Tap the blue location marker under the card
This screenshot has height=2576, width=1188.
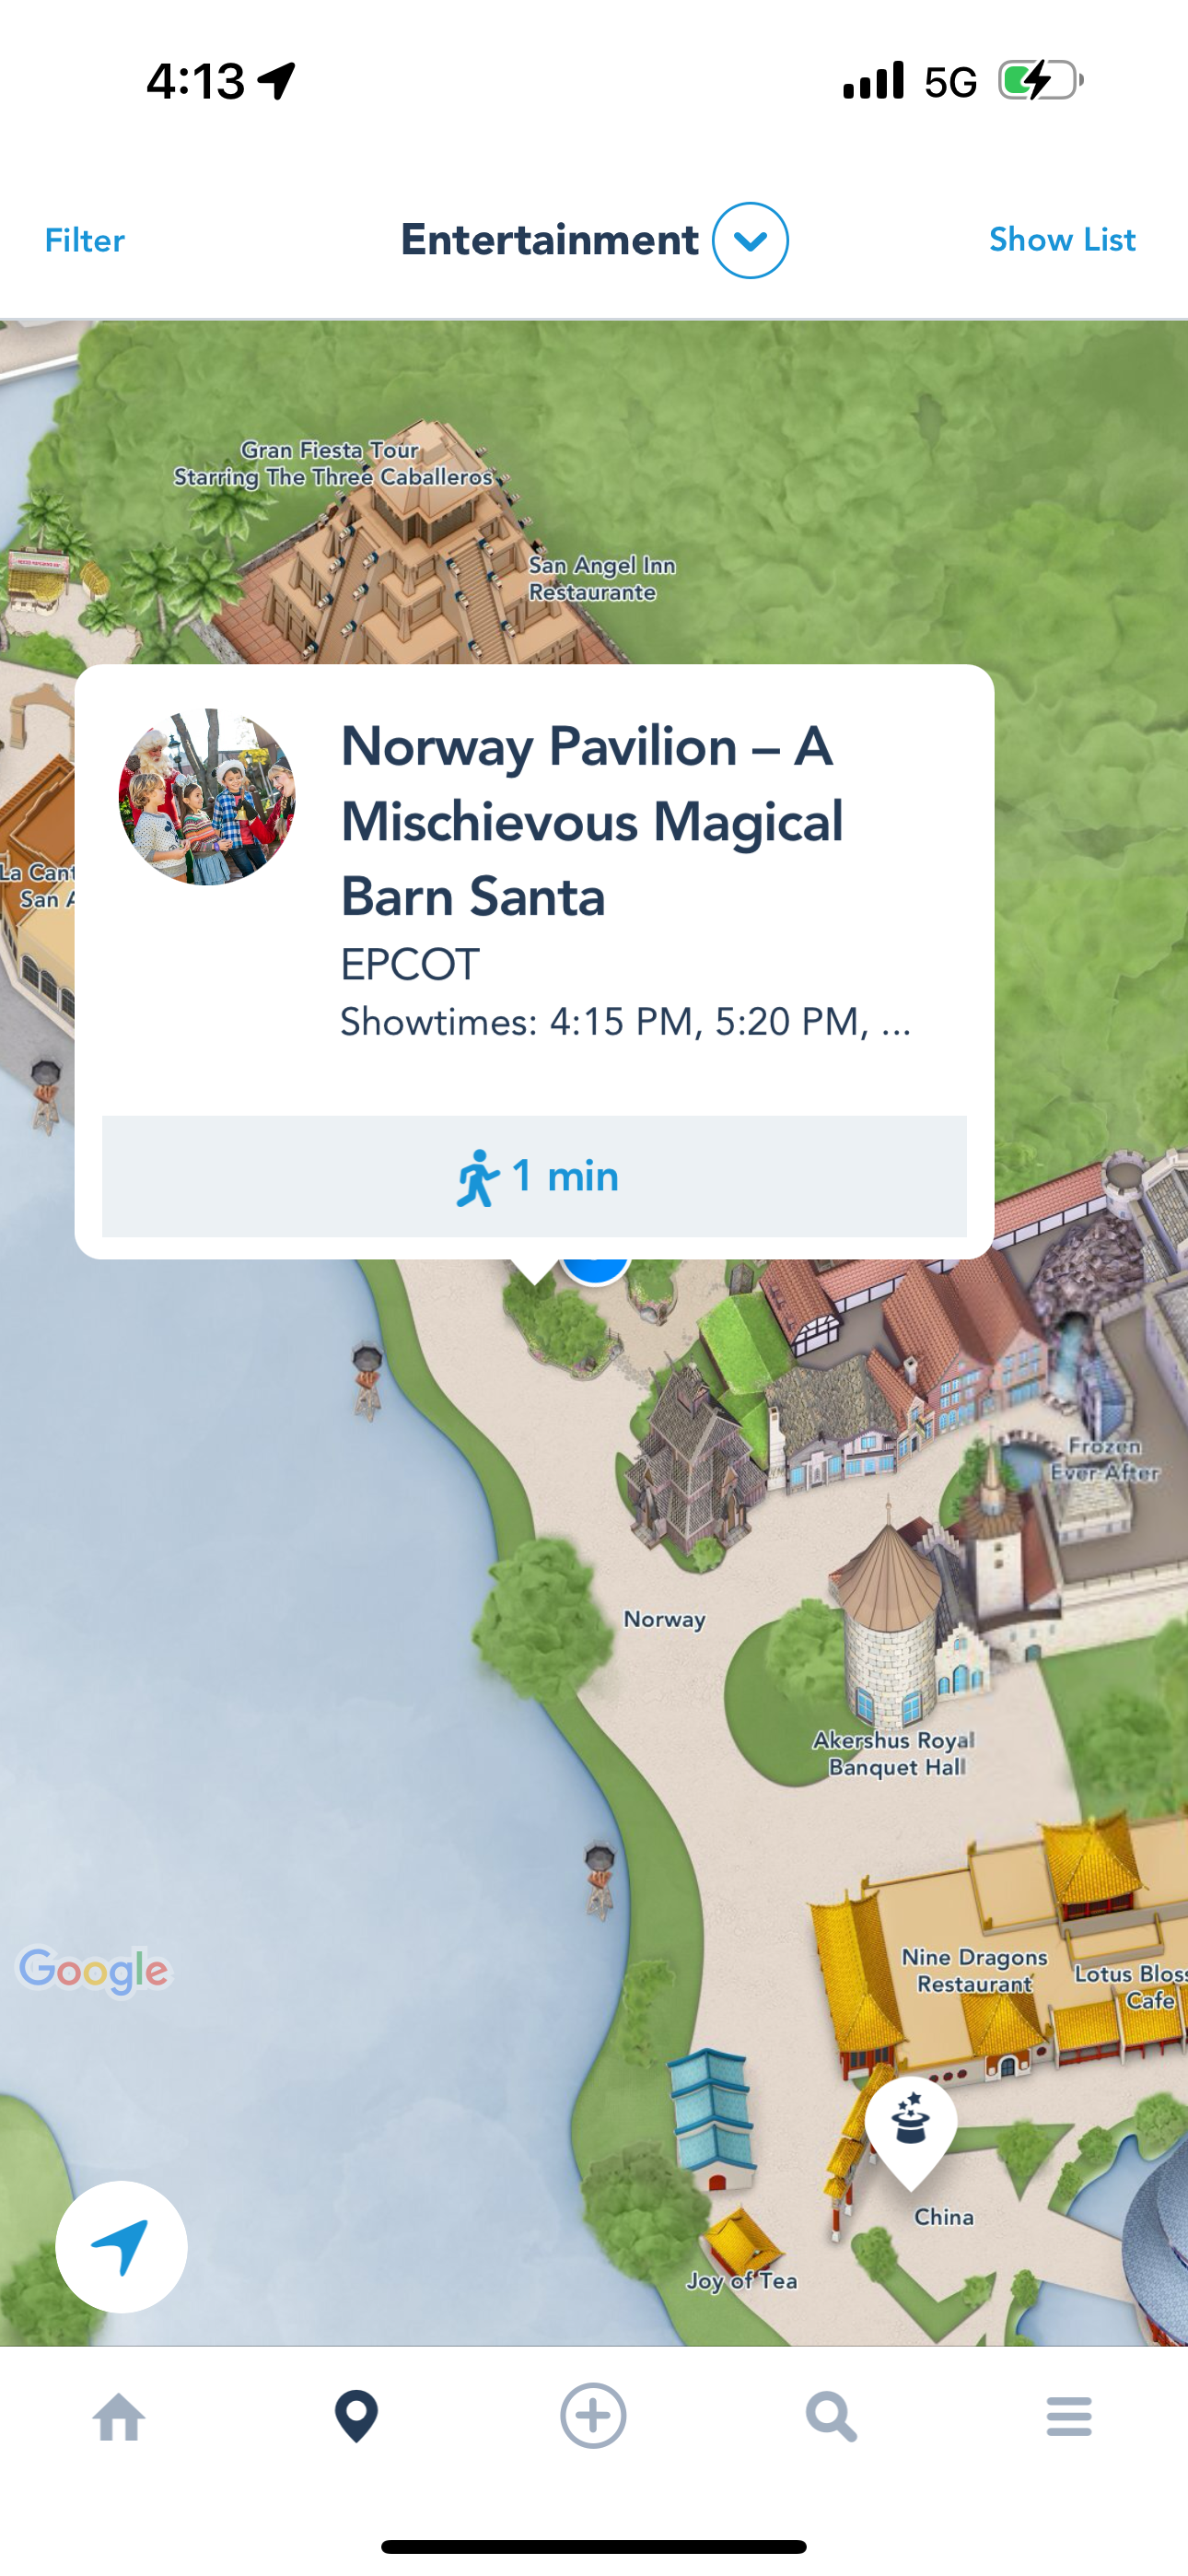pyautogui.click(x=594, y=1268)
